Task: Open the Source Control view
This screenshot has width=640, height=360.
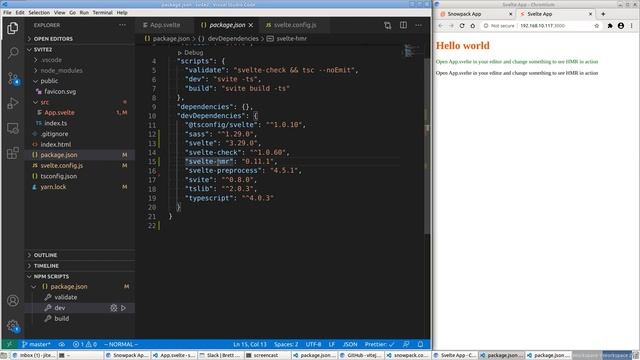Action: coord(13,78)
